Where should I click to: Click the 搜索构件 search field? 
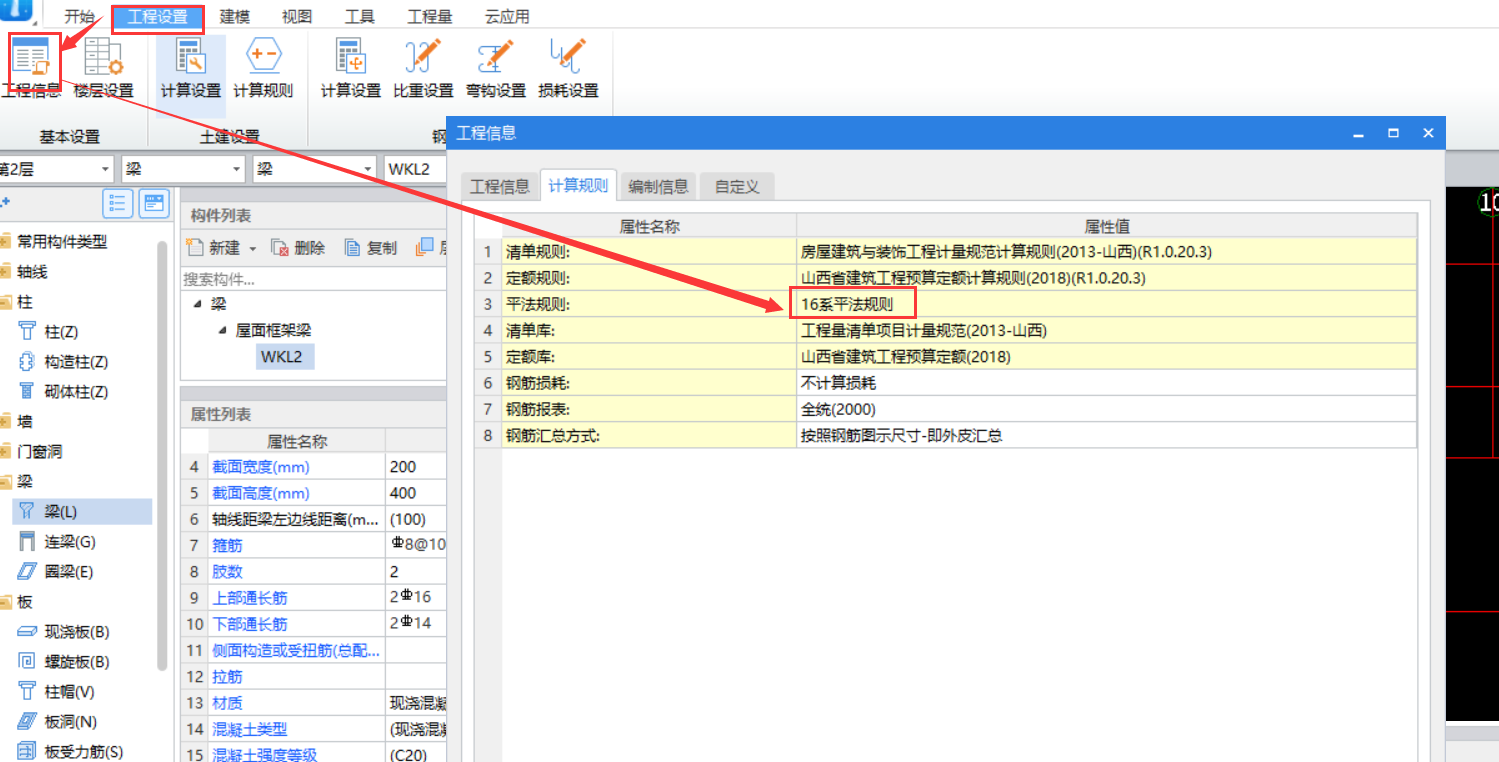click(313, 279)
